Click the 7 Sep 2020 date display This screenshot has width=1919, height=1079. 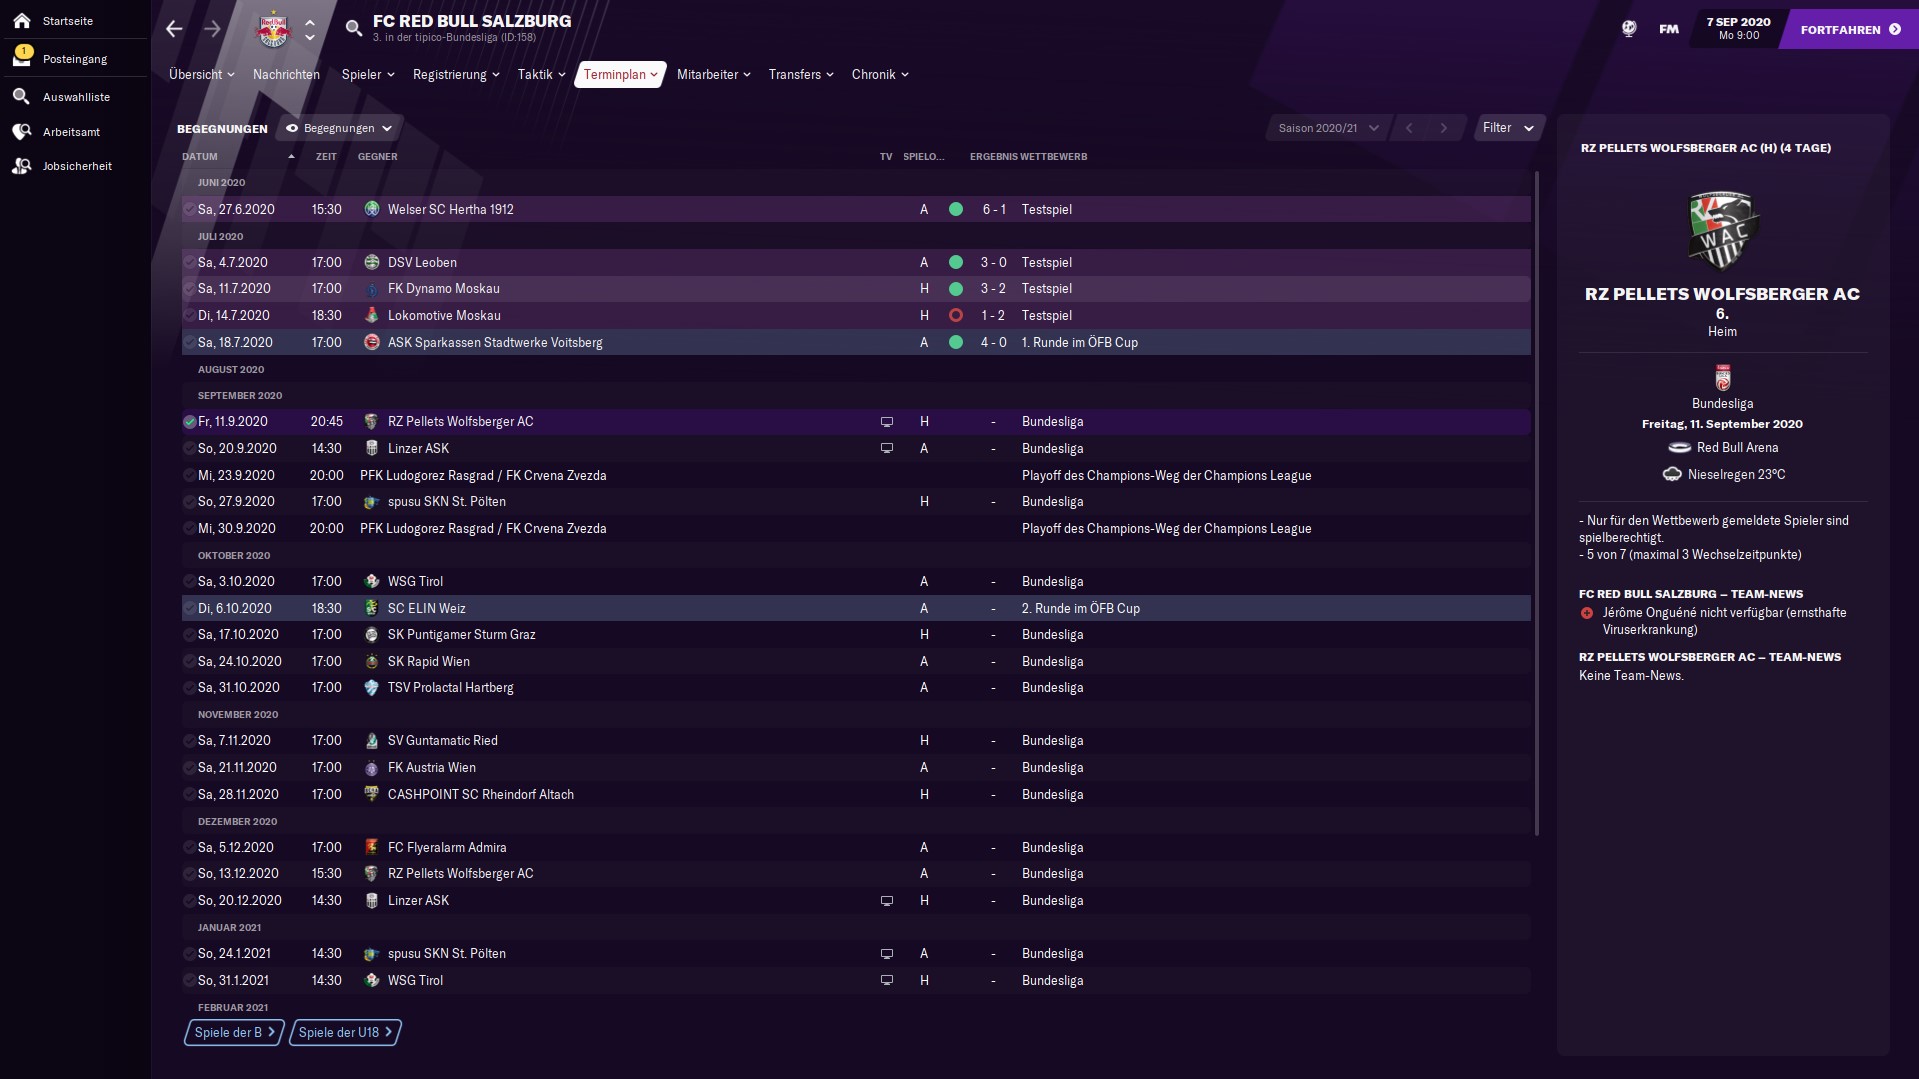pos(1738,28)
